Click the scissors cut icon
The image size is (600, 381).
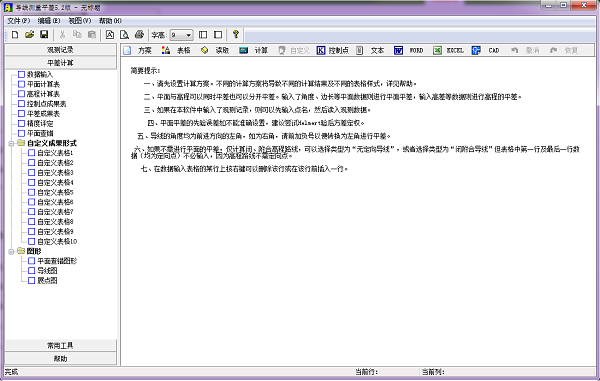(x=62, y=35)
